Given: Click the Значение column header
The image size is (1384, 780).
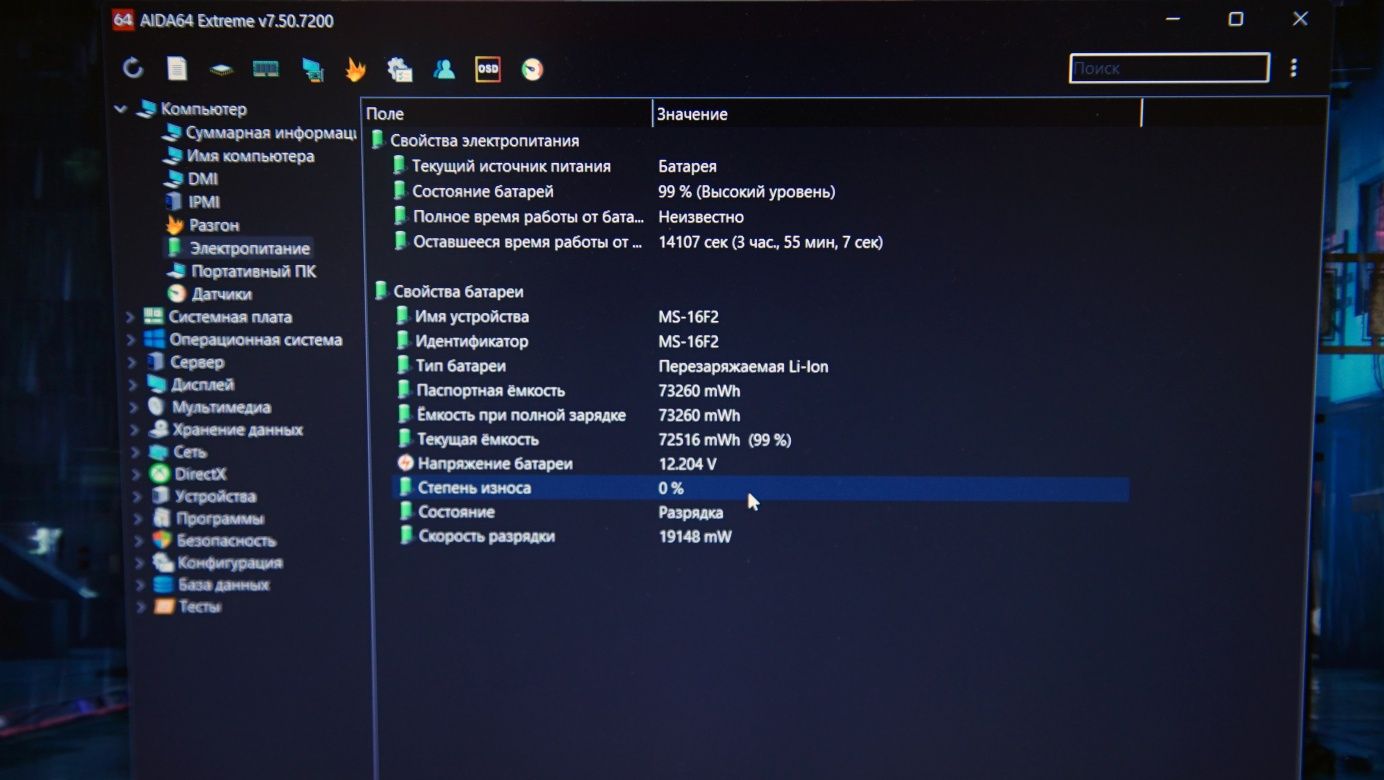Looking at the screenshot, I should pos(896,114).
